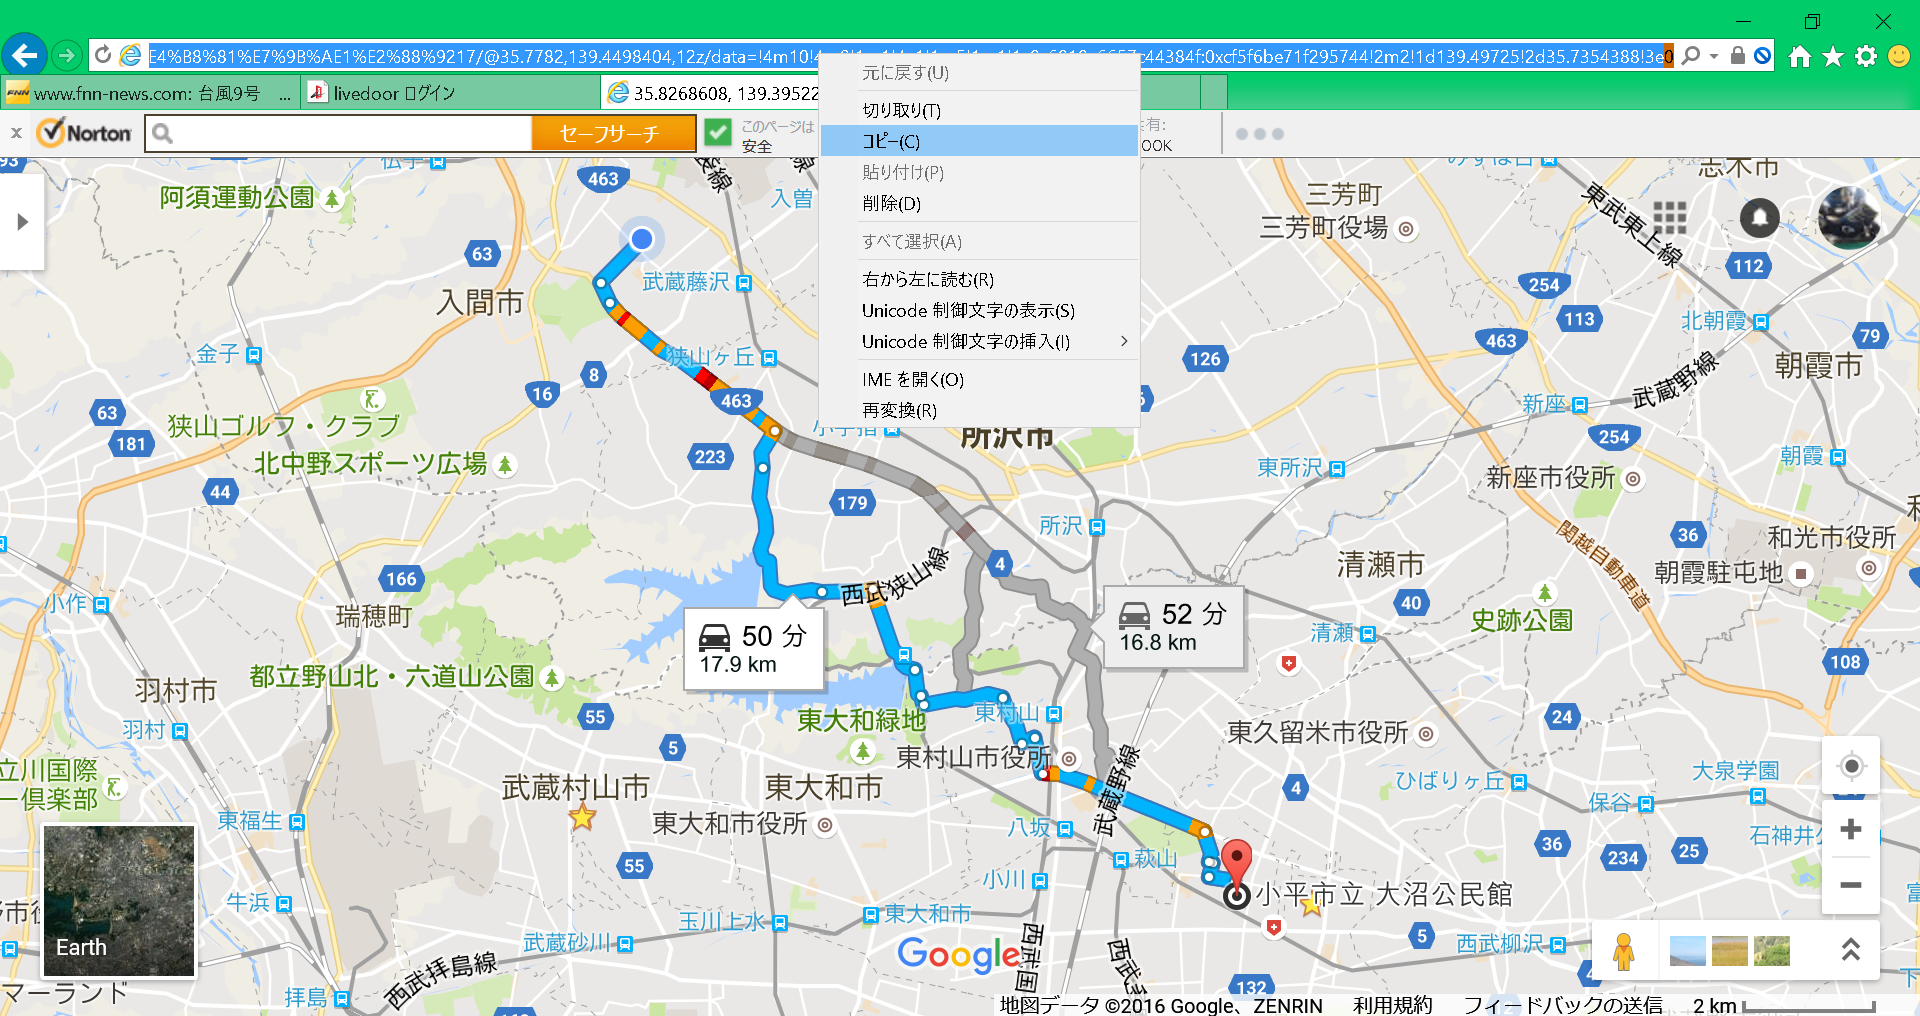Viewport: 1920px width, 1016px height.
Task: Click the 東村山市役所 label
Action: [973, 757]
